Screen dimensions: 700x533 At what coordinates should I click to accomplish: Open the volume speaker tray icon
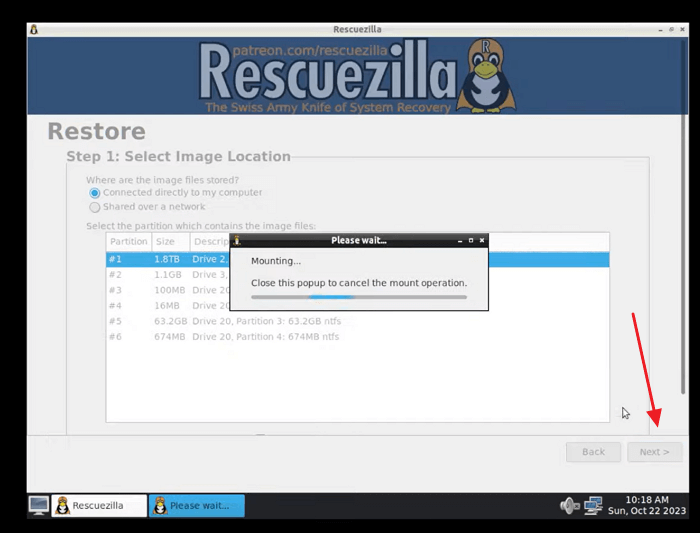click(570, 506)
